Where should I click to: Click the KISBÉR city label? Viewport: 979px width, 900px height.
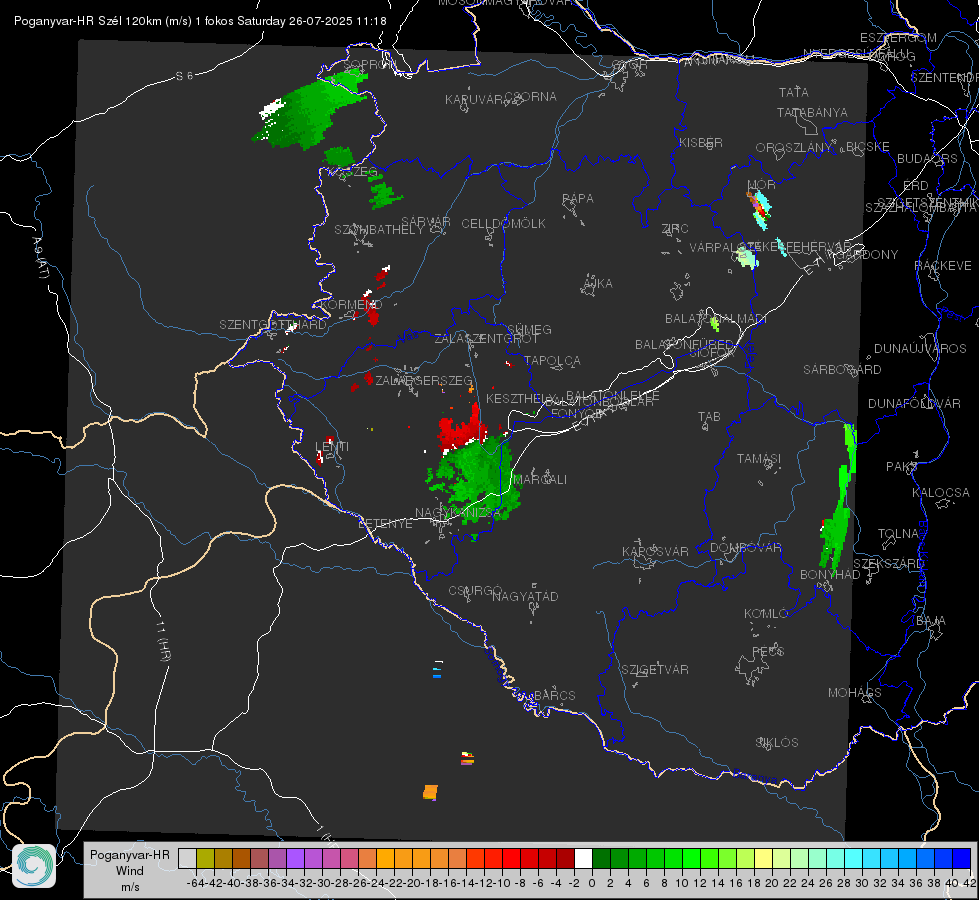701,143
